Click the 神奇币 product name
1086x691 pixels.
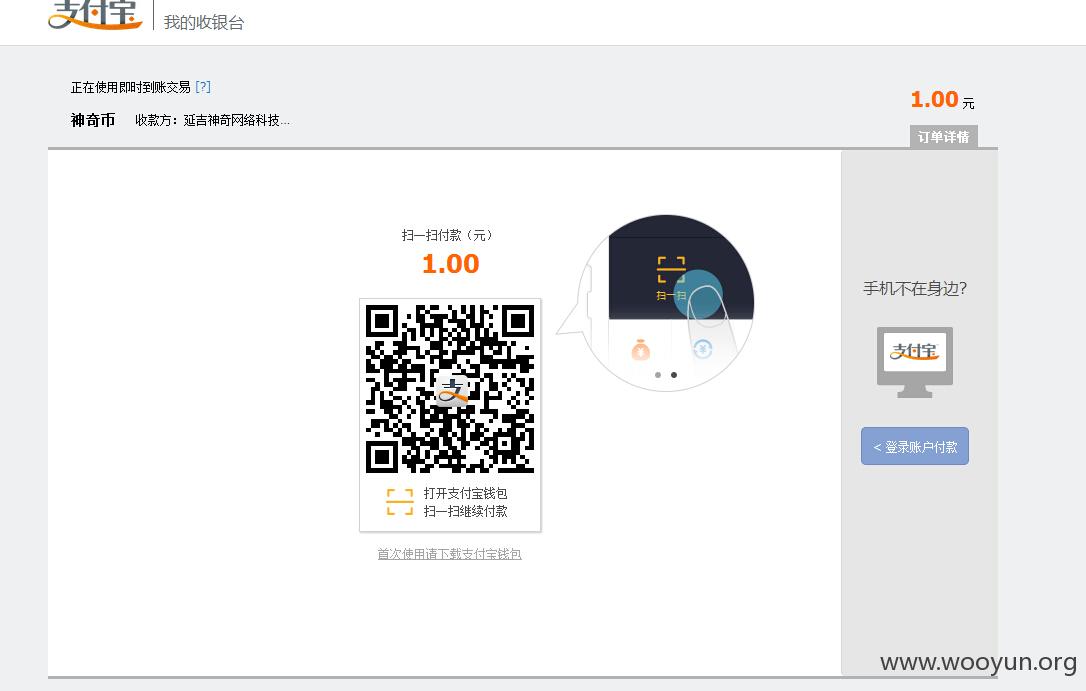[x=93, y=120]
